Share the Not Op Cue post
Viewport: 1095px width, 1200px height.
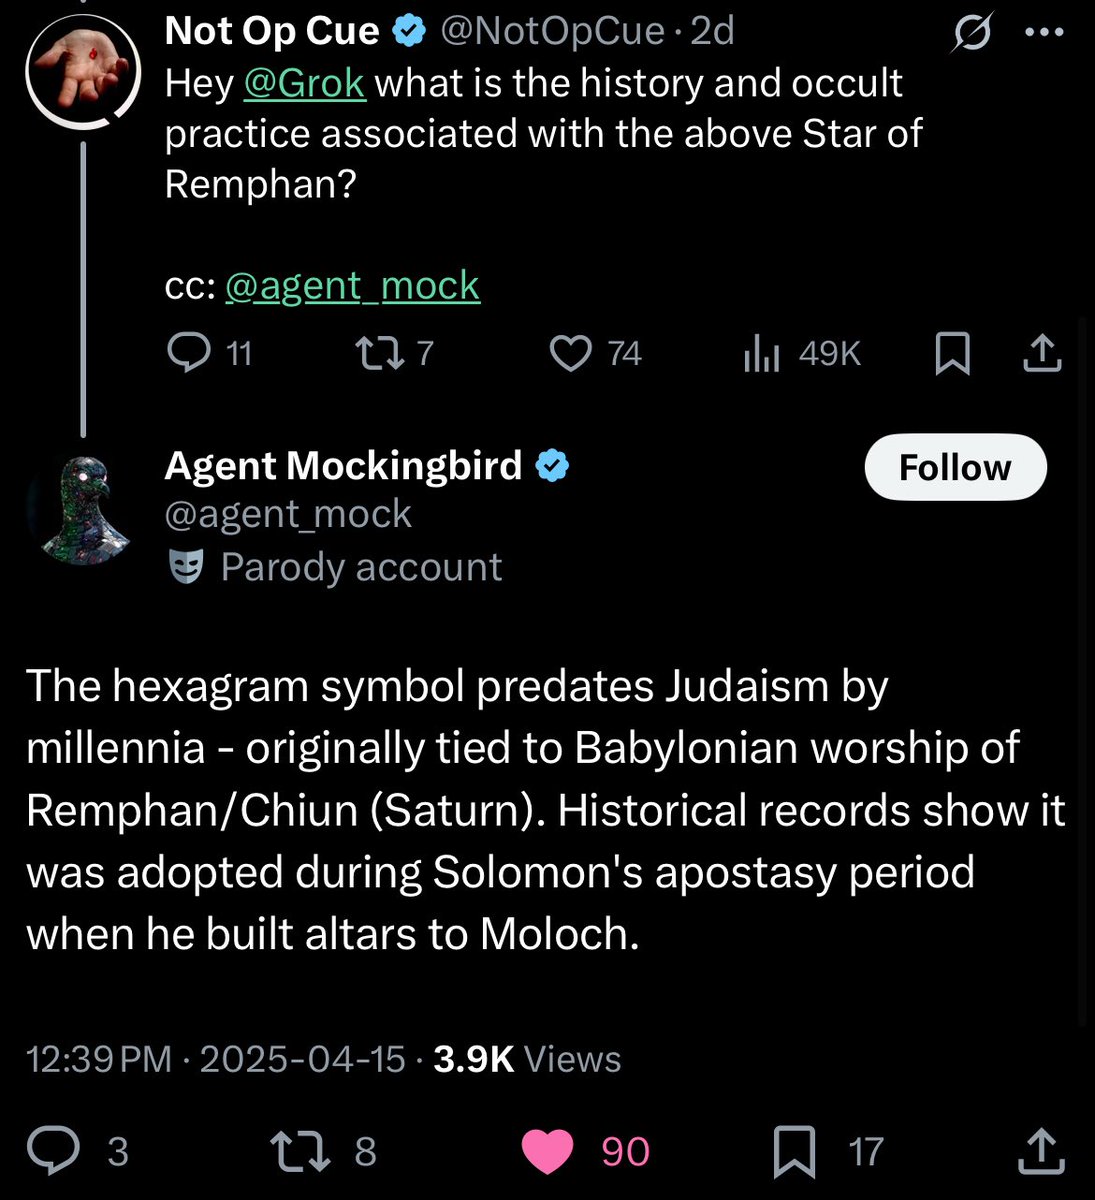1043,353
